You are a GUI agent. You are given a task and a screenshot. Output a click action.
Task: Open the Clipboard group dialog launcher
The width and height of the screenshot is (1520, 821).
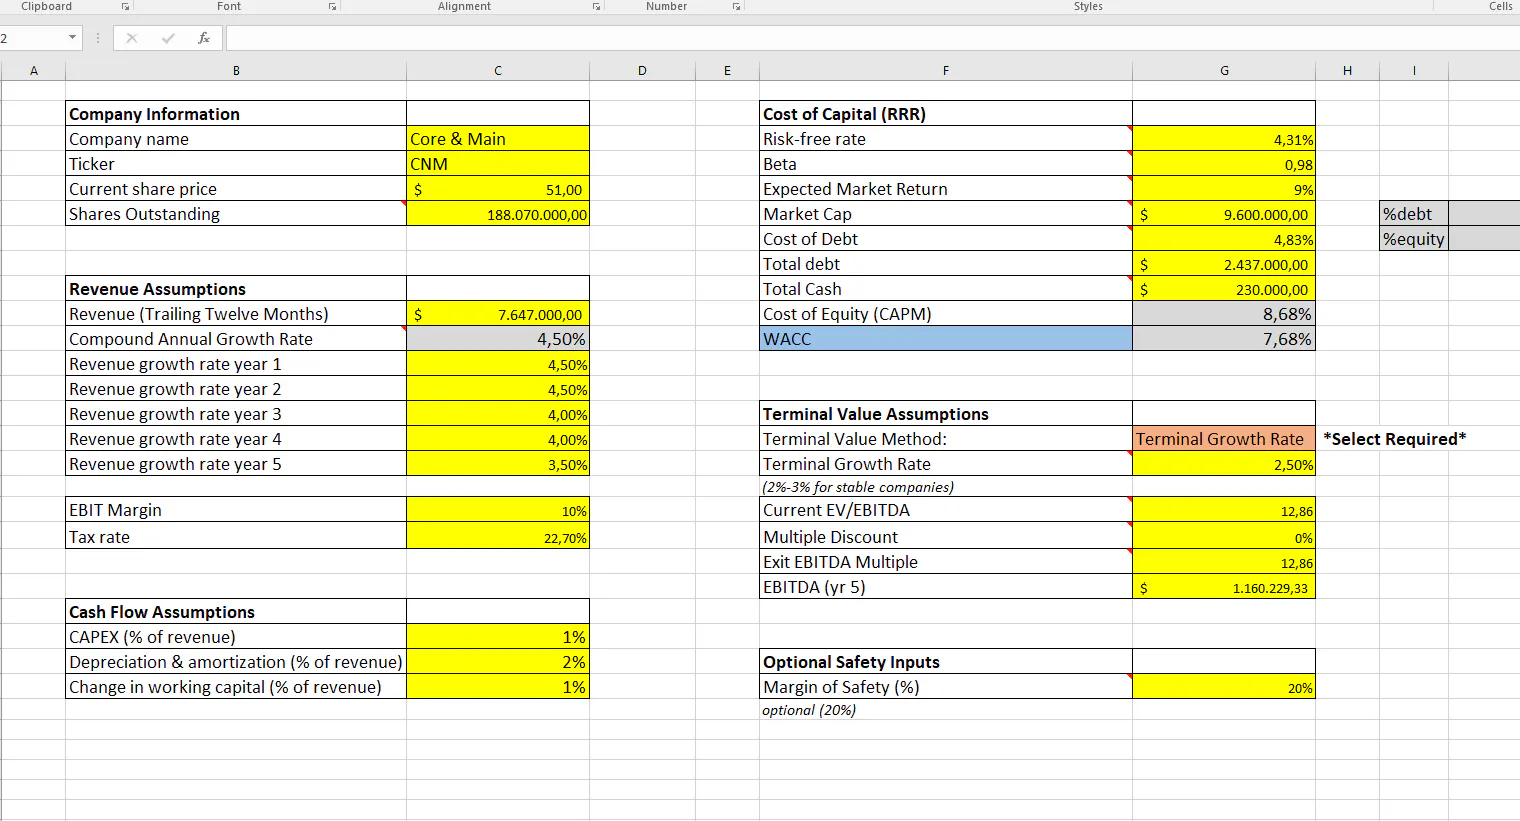126,7
